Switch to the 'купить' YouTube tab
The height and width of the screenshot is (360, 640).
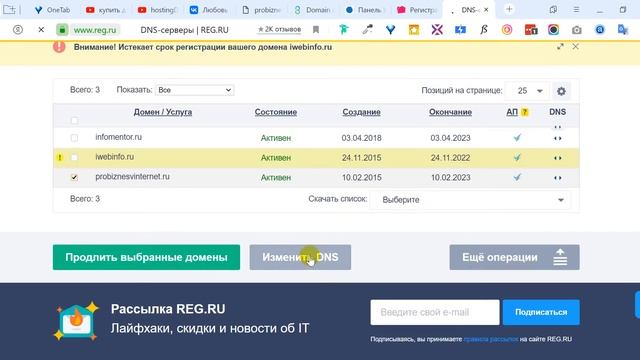pos(106,10)
